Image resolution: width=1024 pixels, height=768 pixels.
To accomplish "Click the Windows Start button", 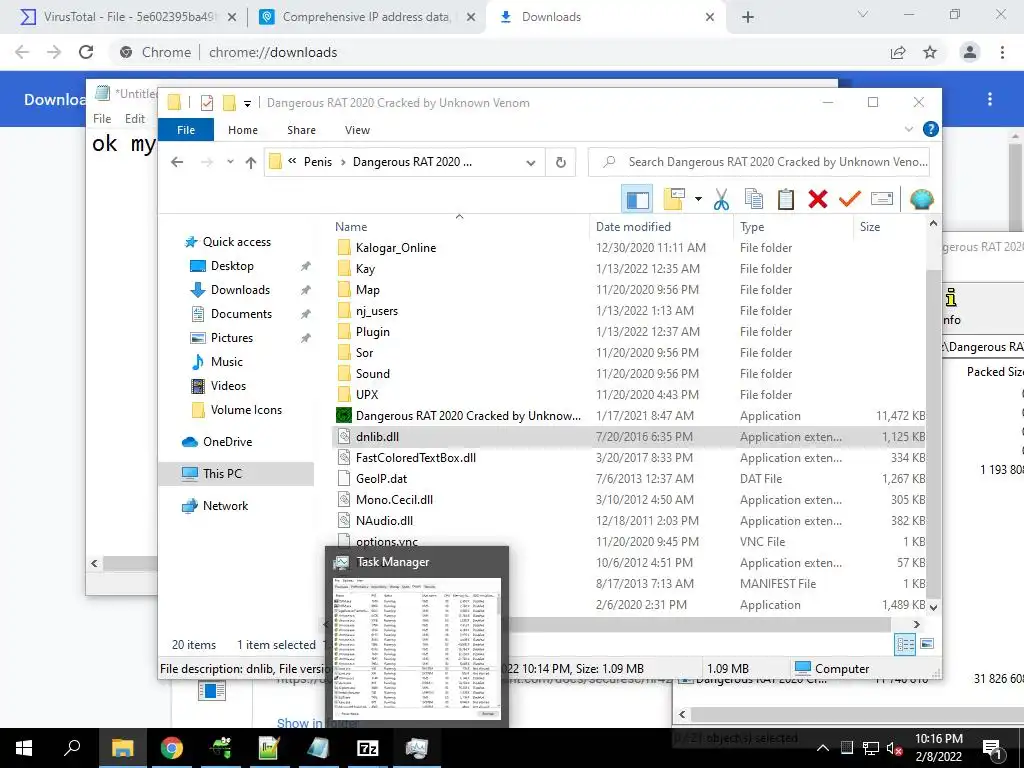I will click(24, 748).
